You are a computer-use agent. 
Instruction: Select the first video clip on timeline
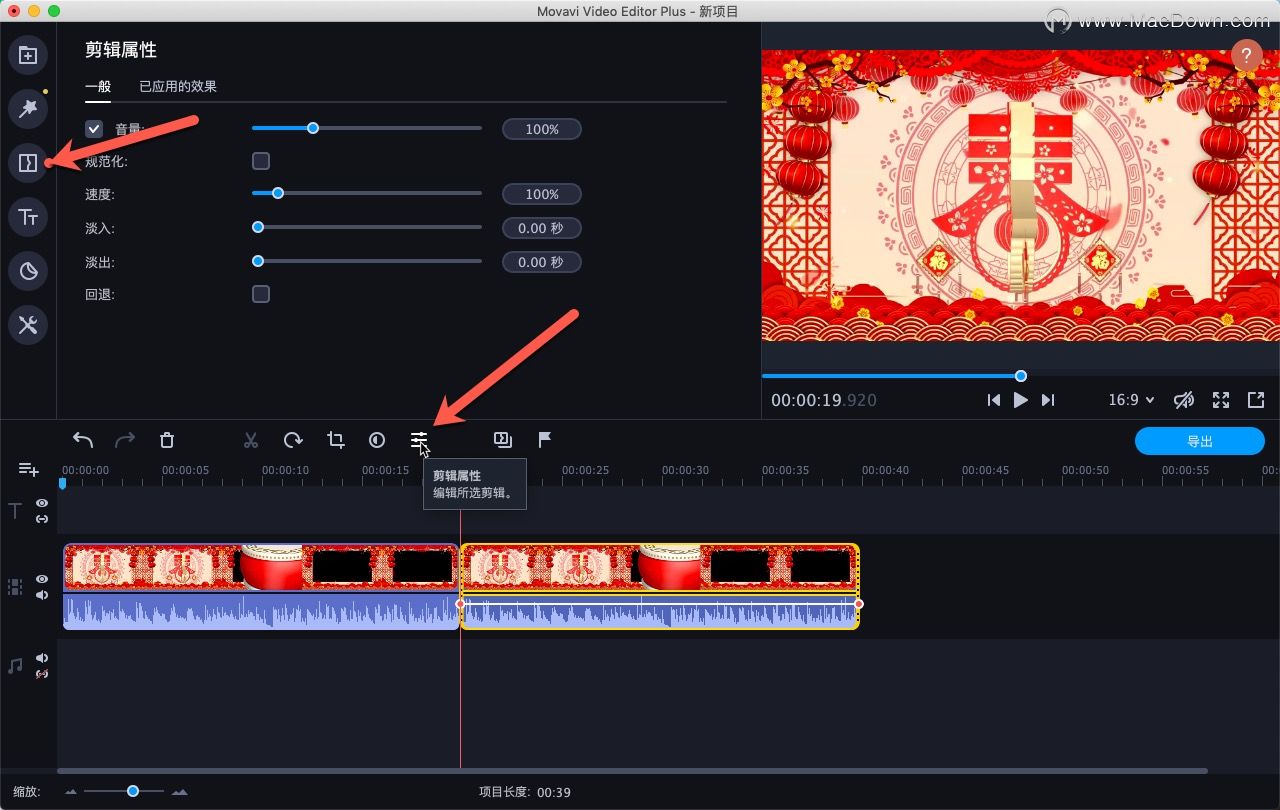261,567
